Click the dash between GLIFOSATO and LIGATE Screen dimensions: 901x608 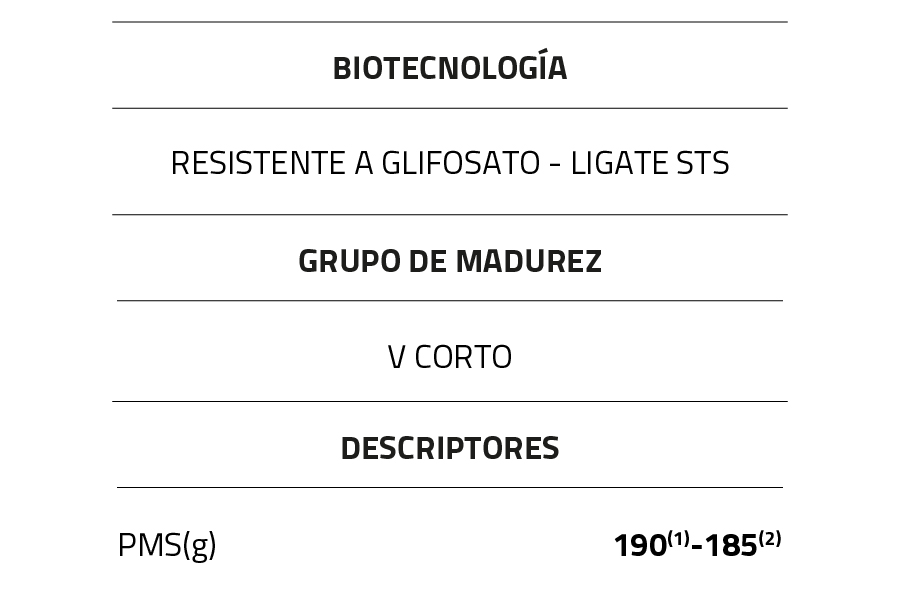(555, 165)
